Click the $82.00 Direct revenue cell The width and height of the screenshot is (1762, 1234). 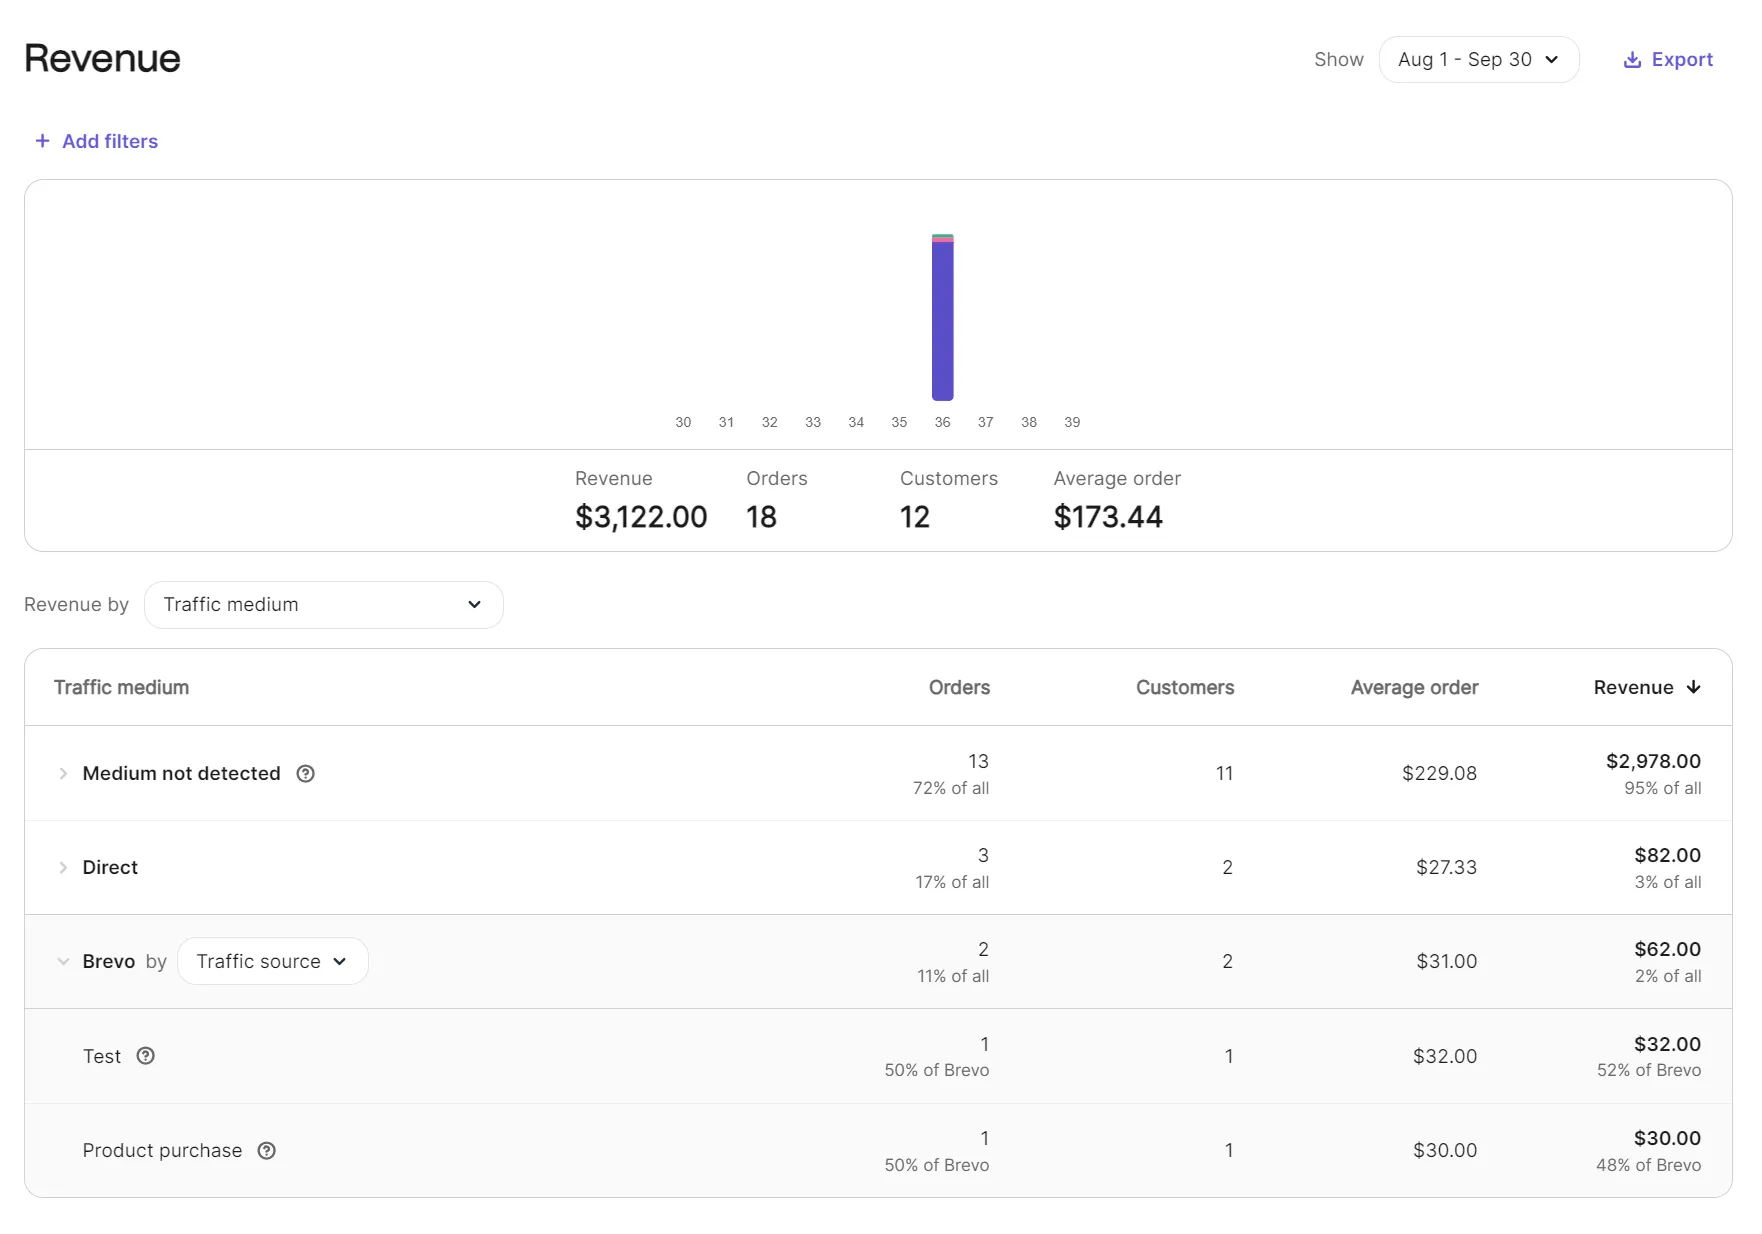tap(1667, 855)
